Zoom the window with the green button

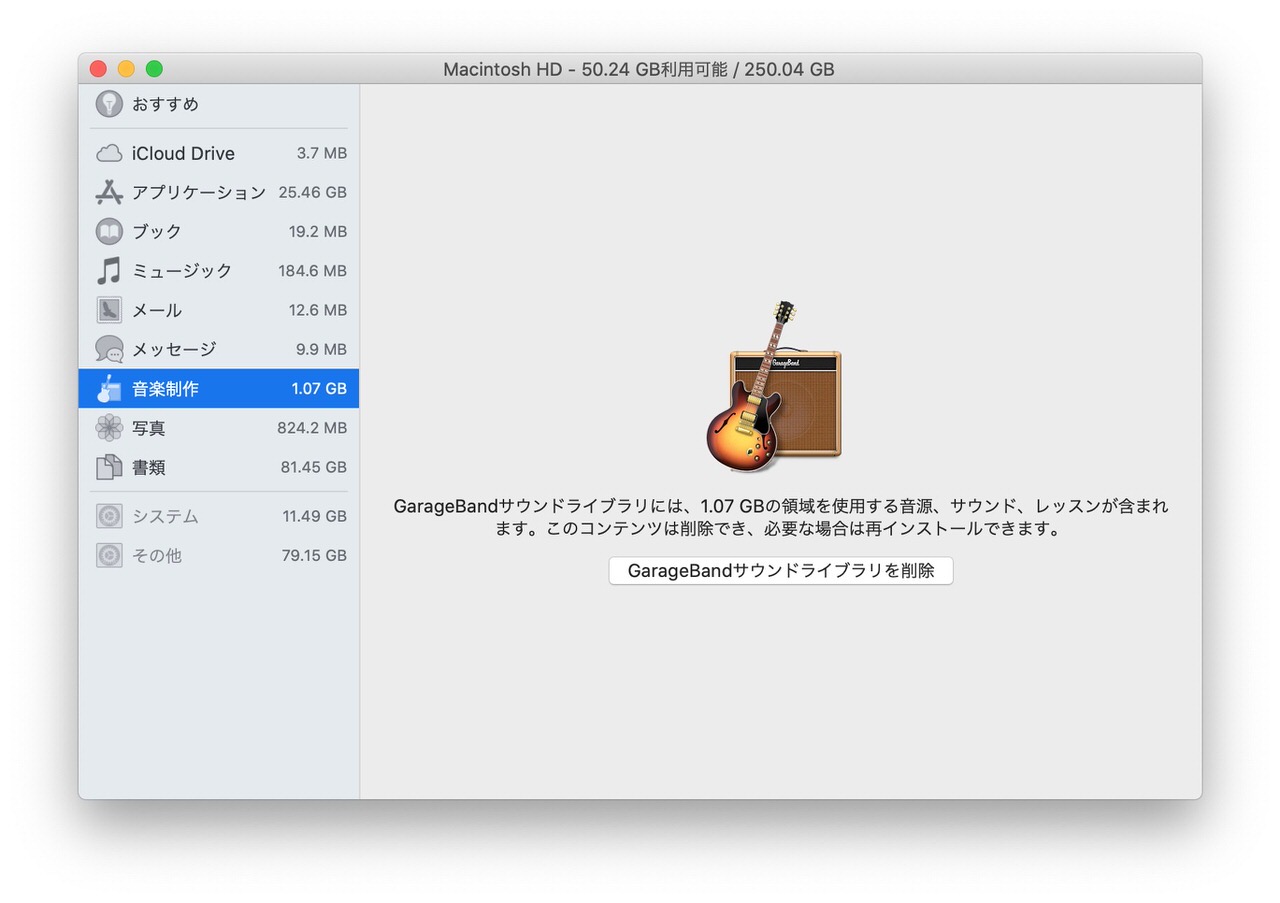pos(154,69)
